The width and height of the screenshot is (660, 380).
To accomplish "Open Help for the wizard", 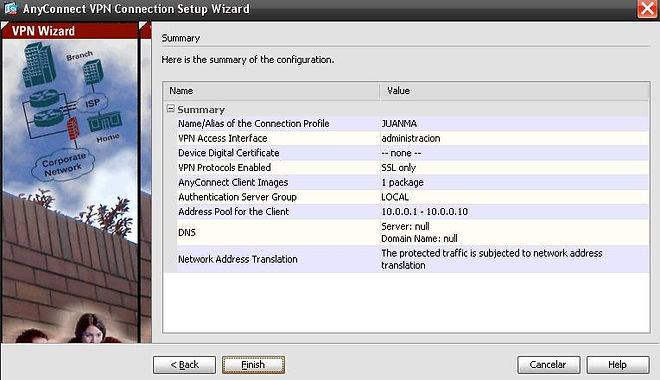I will coord(617,364).
